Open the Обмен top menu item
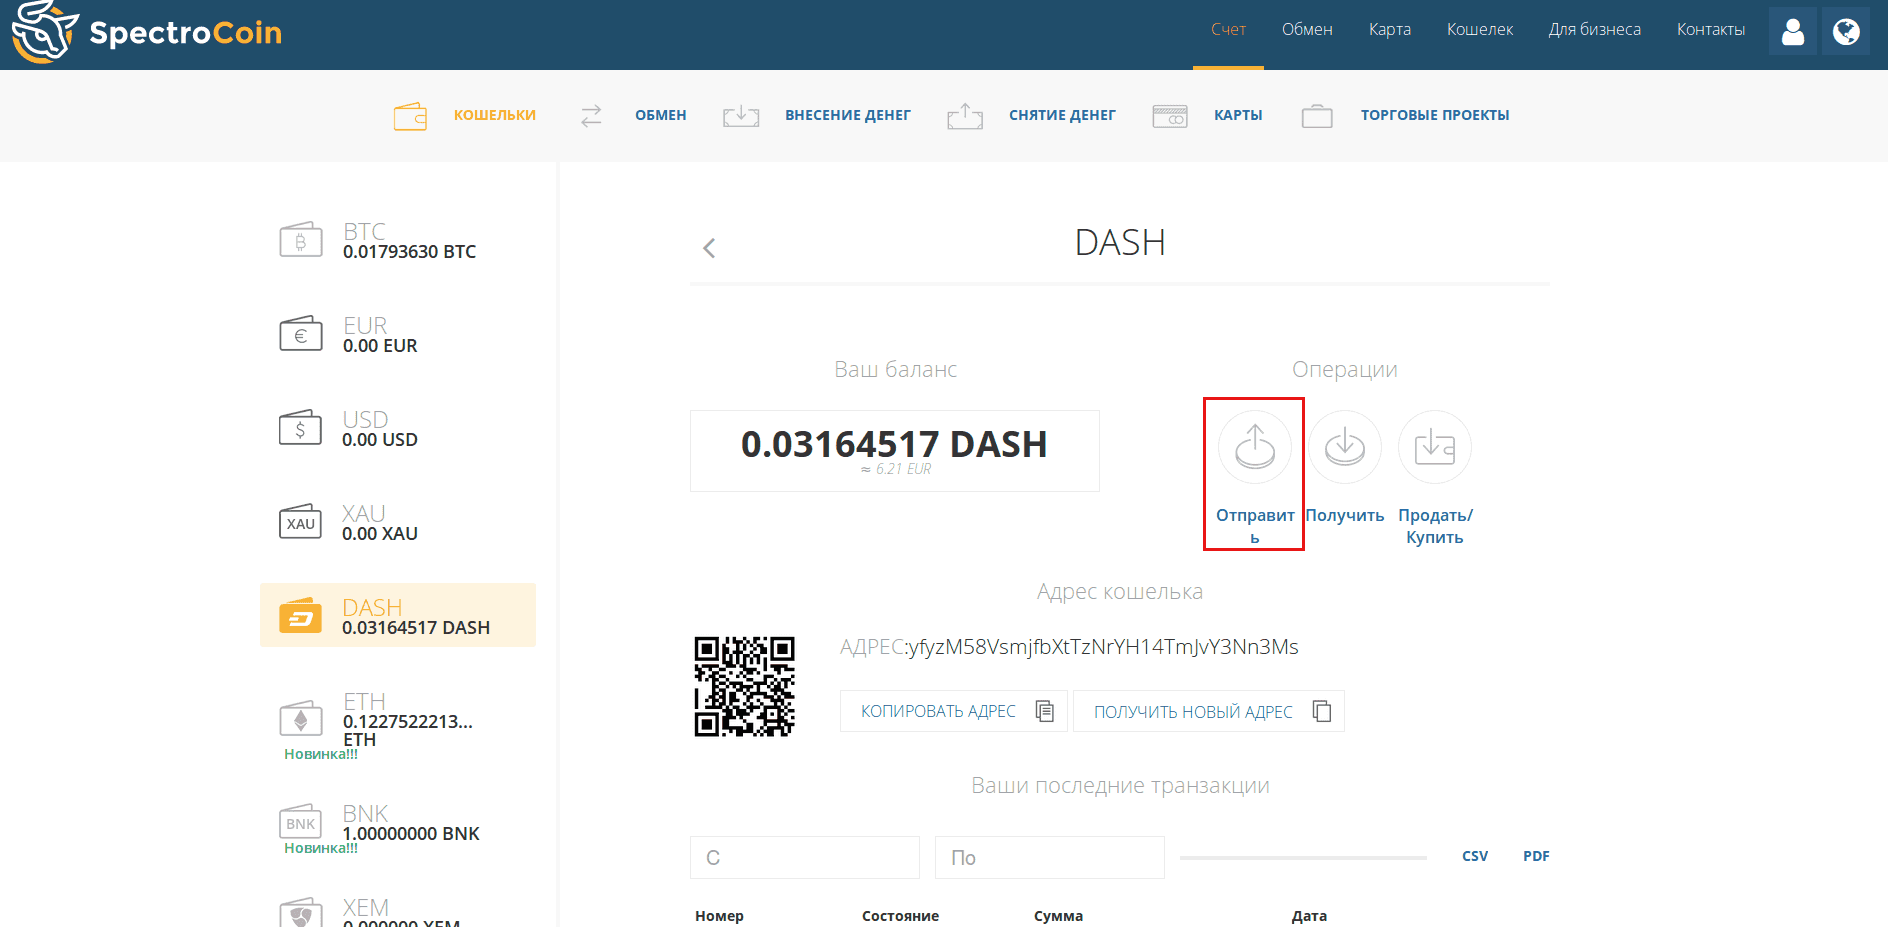 [1307, 30]
